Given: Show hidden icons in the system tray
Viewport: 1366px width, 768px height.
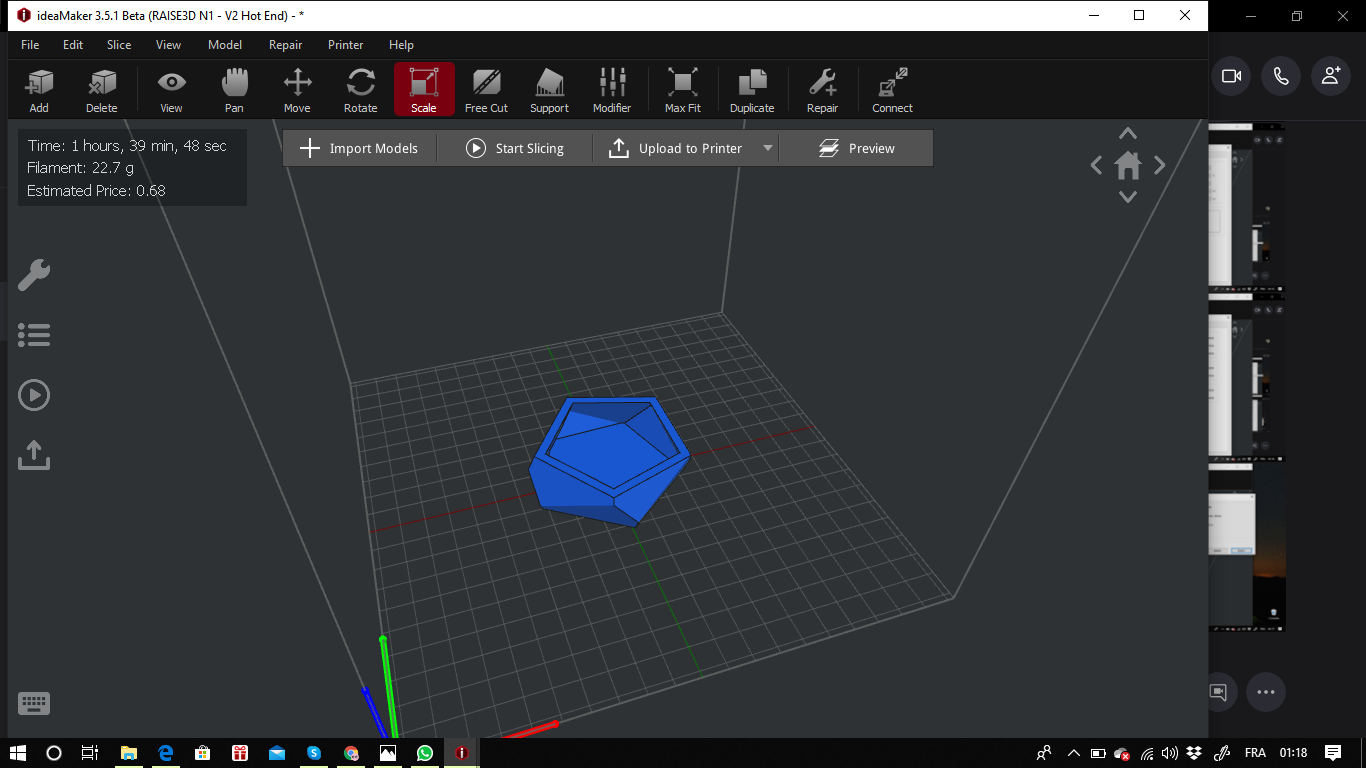Looking at the screenshot, I should coord(1073,753).
